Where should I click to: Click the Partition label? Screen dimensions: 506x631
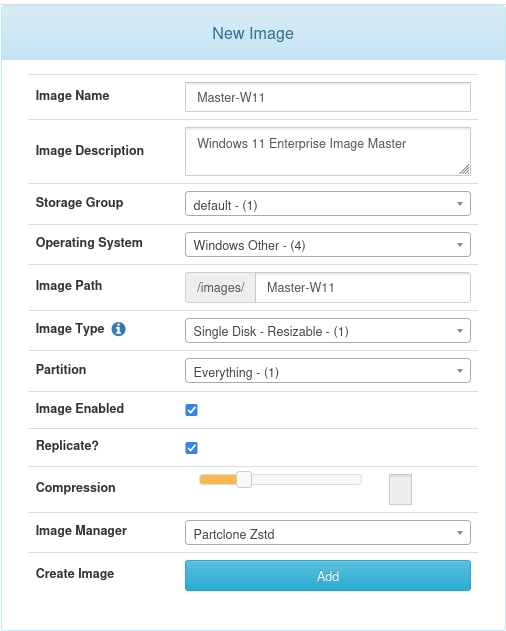click(61, 369)
